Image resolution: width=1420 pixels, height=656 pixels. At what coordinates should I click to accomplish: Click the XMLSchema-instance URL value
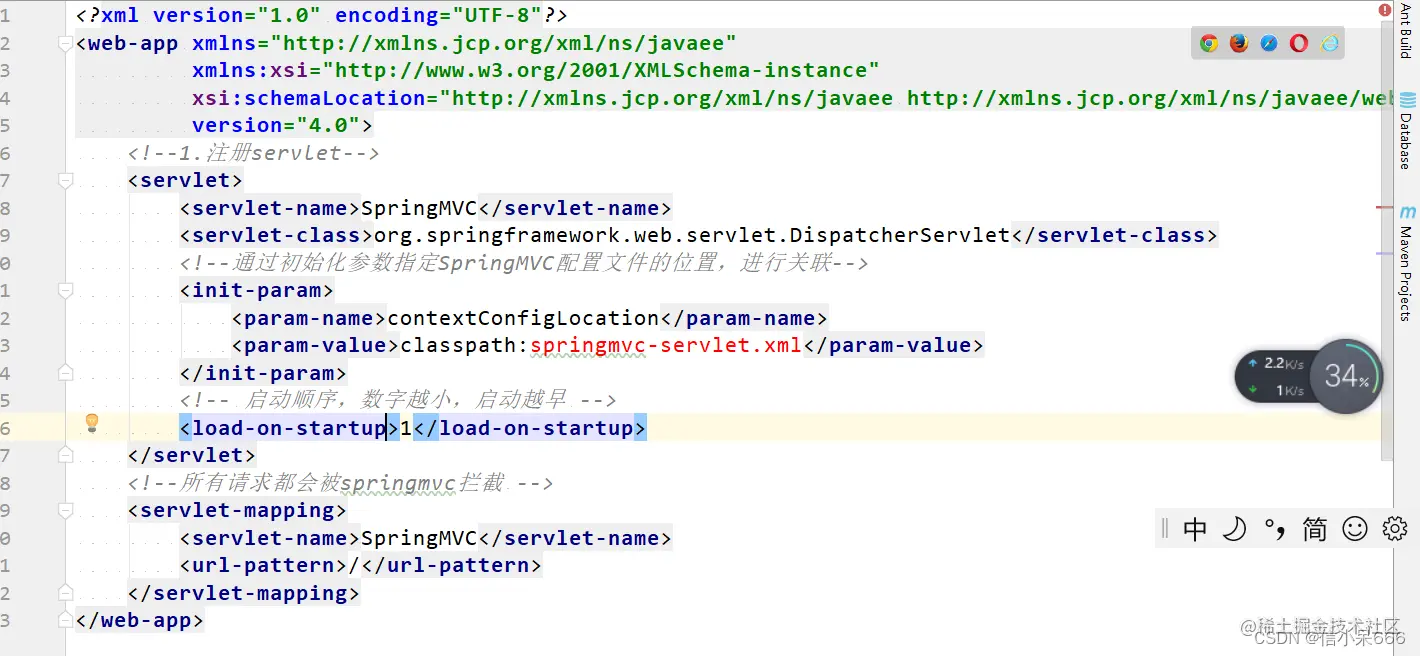click(x=600, y=70)
